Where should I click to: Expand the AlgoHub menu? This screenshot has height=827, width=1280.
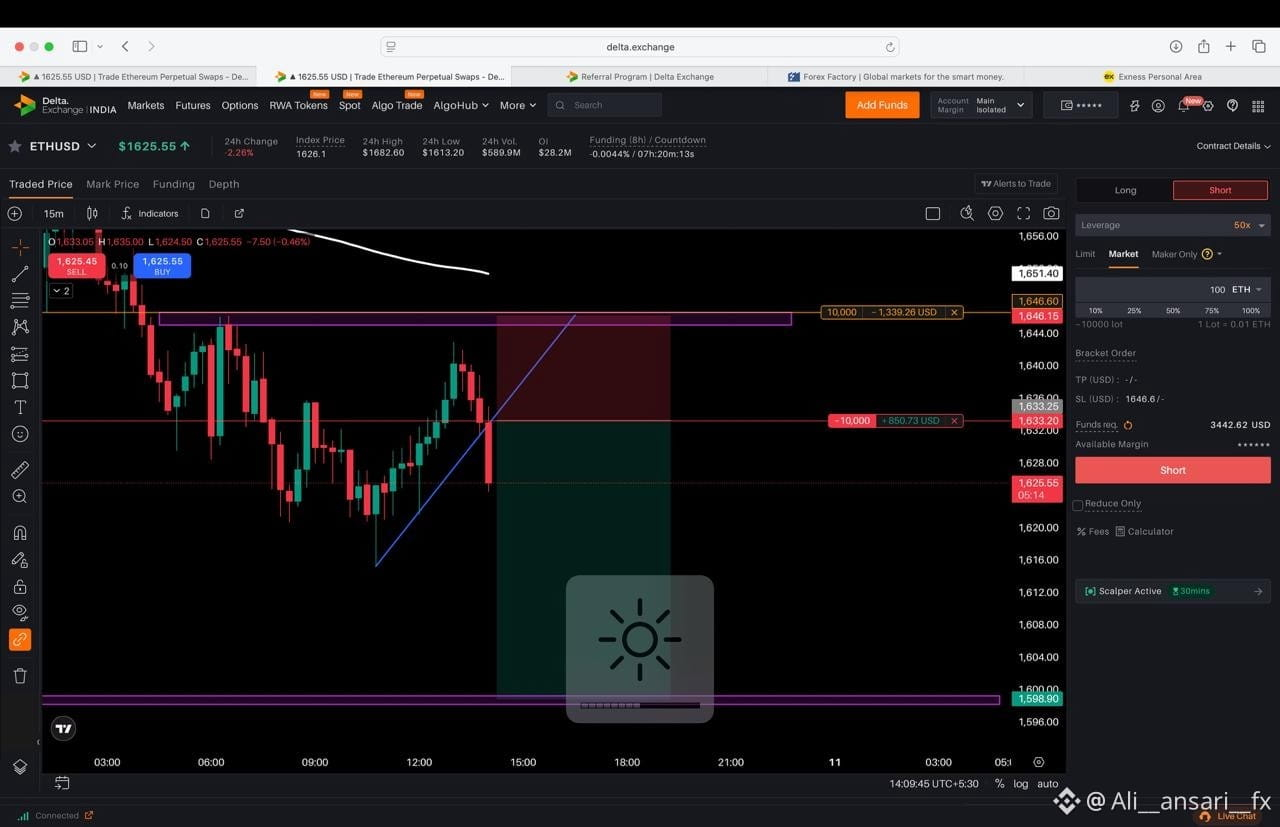[461, 105]
